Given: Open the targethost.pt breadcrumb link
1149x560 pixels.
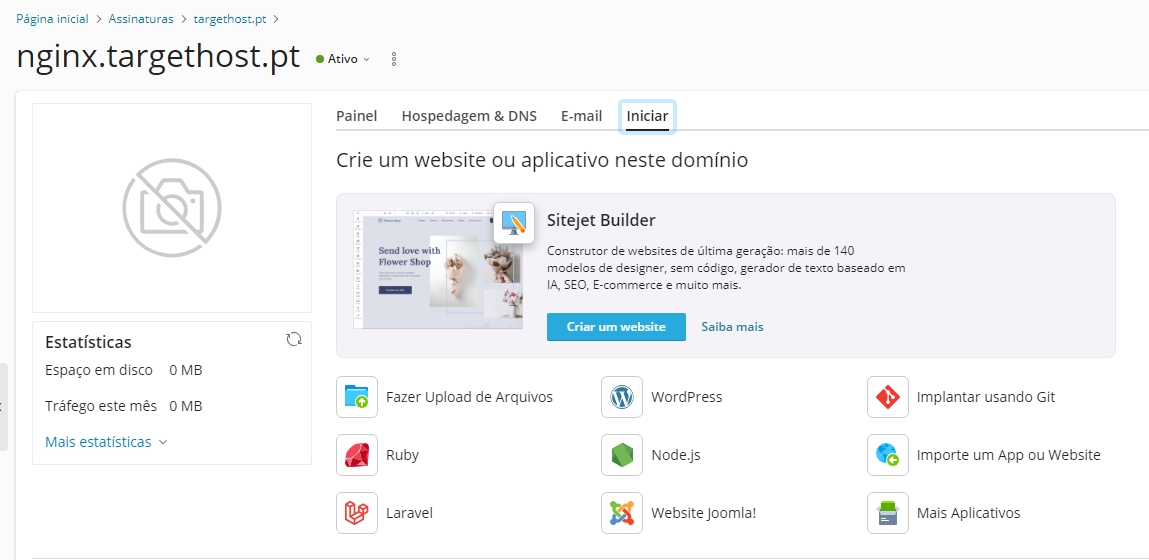Looking at the screenshot, I should point(230,19).
